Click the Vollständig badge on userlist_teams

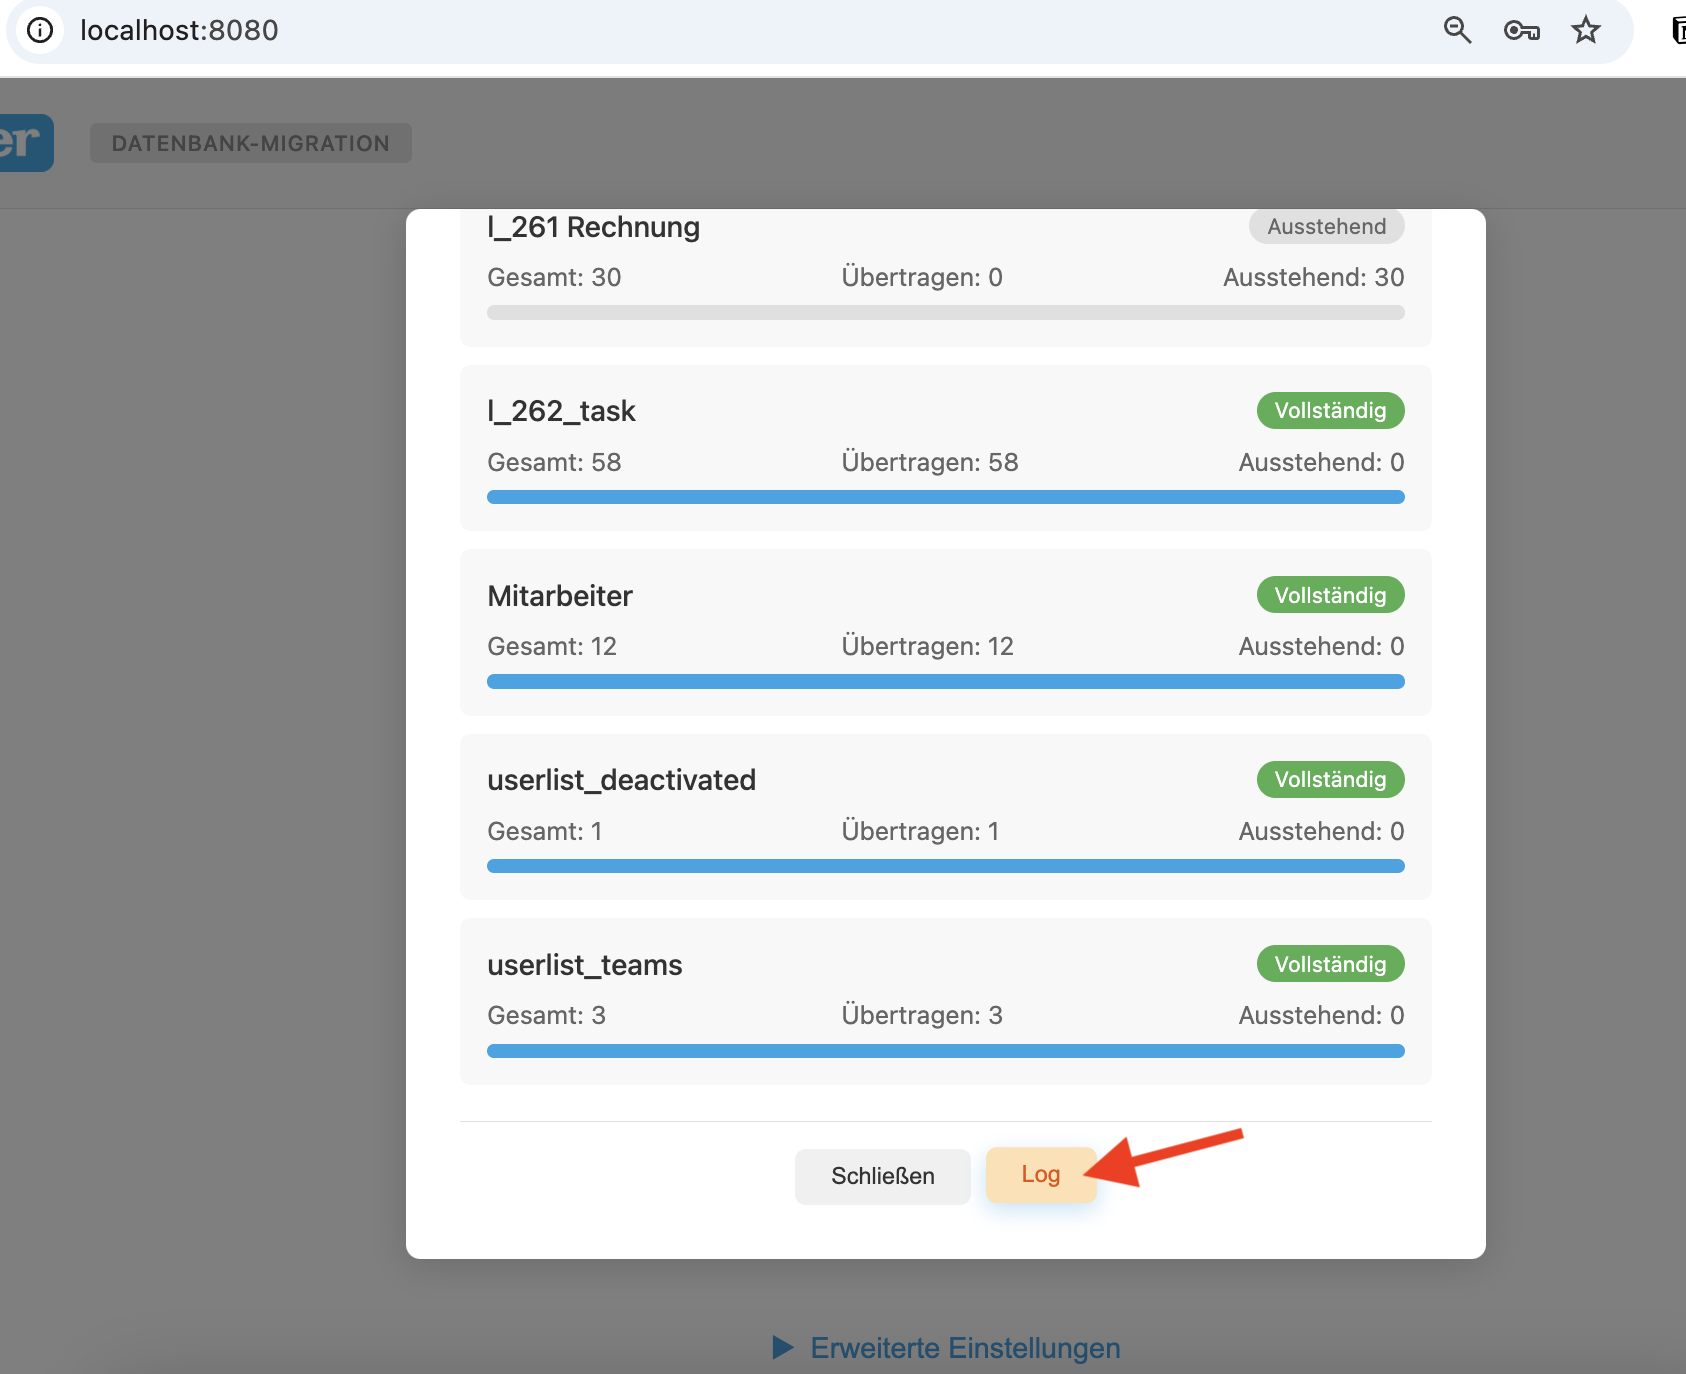coord(1331,964)
